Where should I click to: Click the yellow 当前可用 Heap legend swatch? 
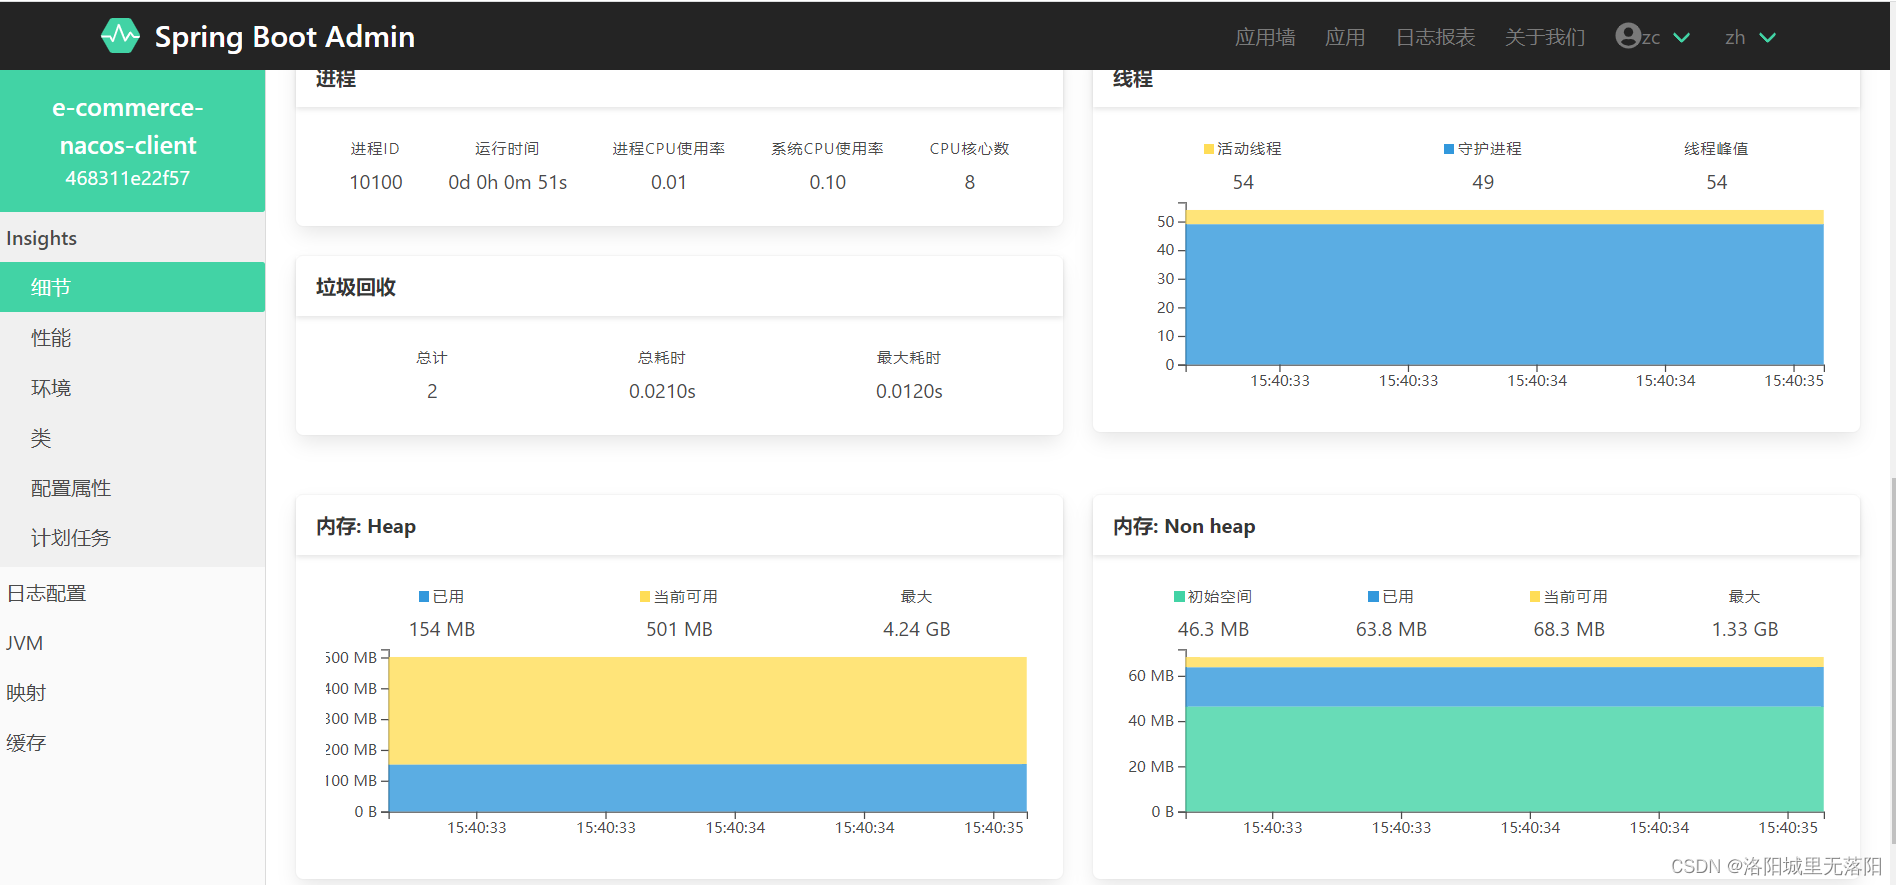tap(645, 597)
